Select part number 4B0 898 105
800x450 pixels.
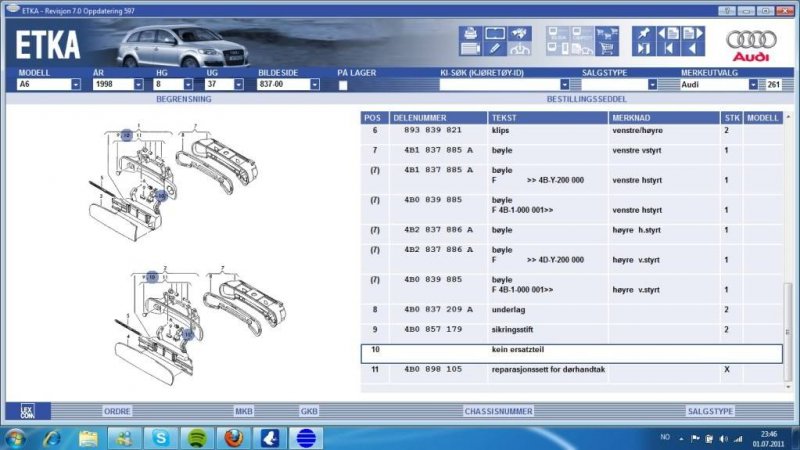(x=433, y=369)
